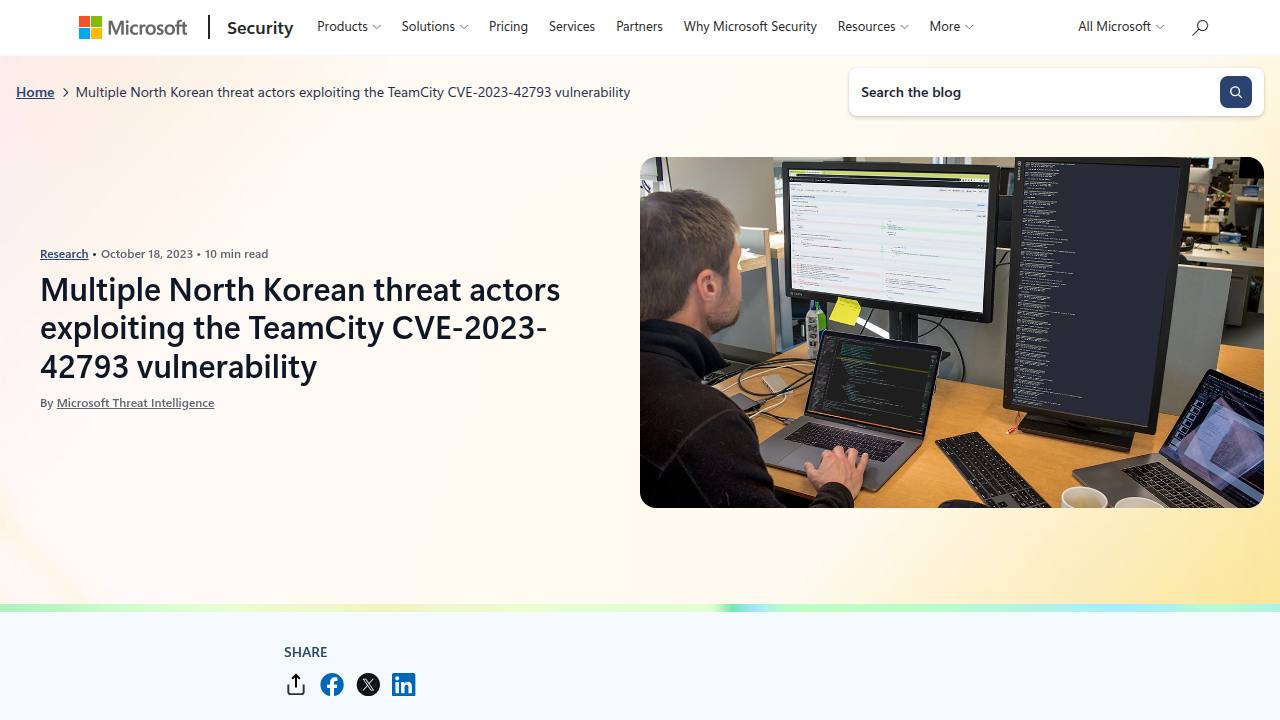Screen dimensions: 1280x720
Task: Open the generic share icon
Action: 295,685
